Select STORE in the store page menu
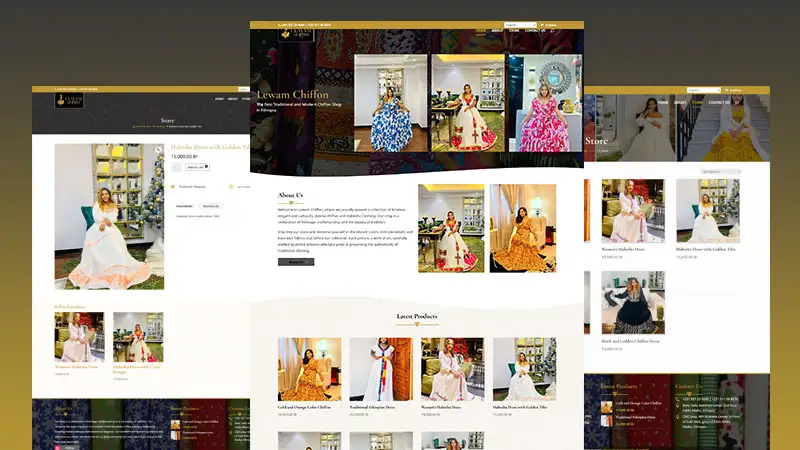 [x=697, y=103]
